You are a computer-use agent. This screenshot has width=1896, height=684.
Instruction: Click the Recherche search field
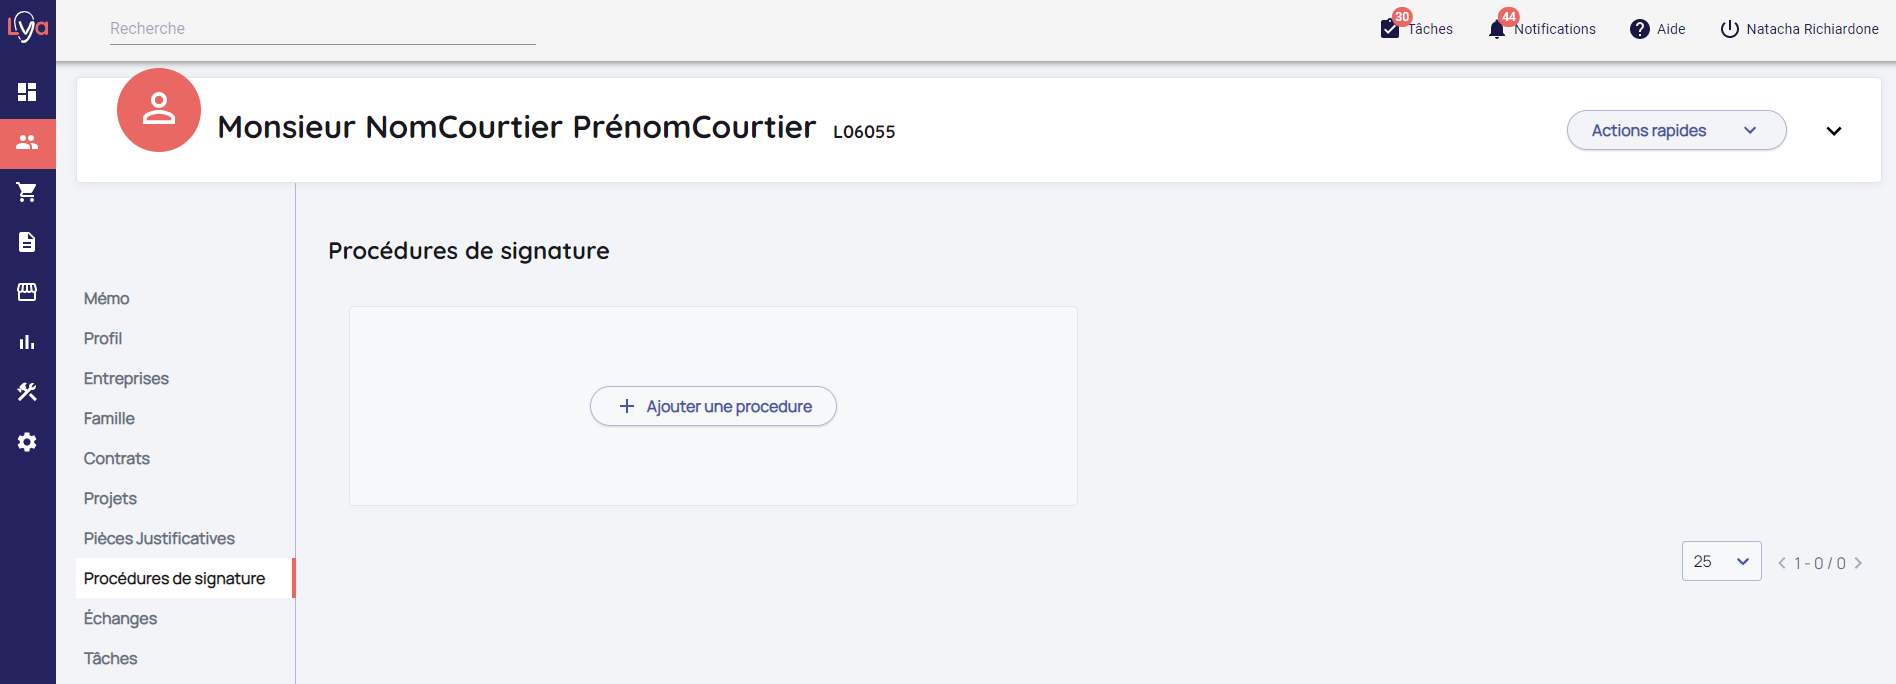[x=322, y=28]
